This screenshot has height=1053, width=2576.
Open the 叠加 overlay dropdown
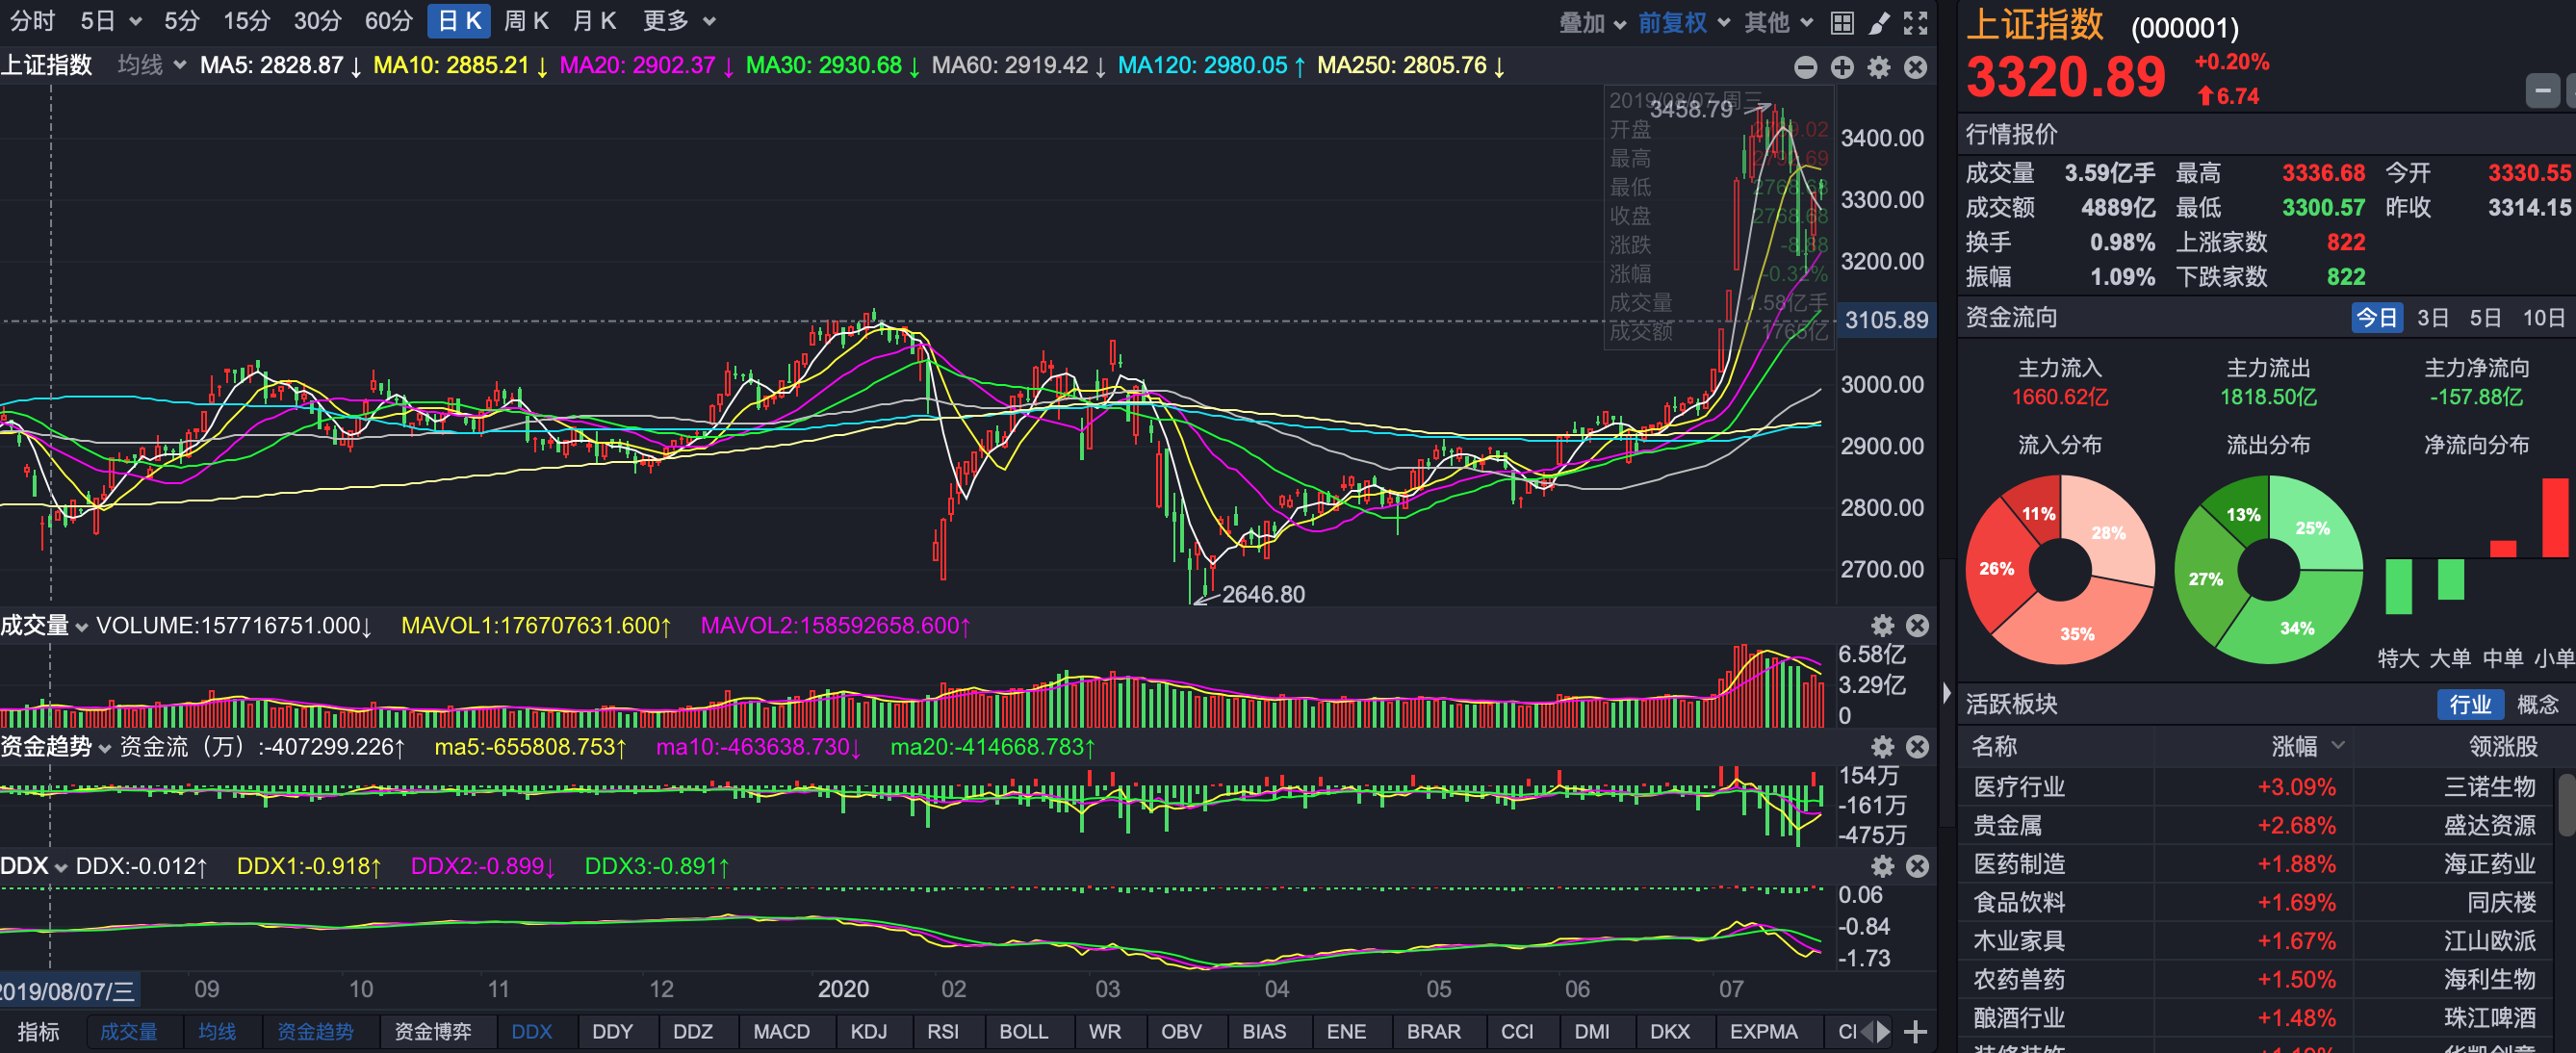(1592, 22)
